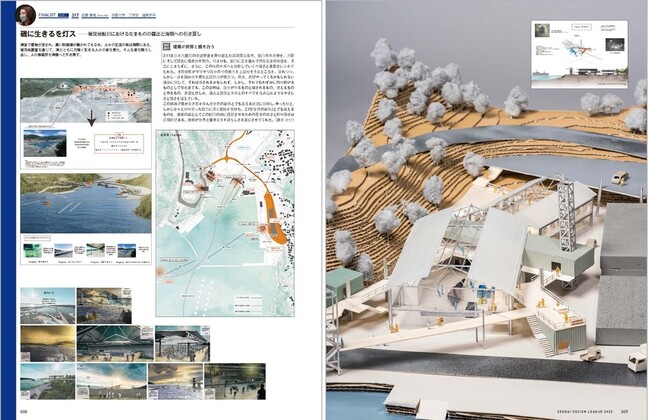
Task: Open the rocky shoreline render with seated figures
Action: 104,306
